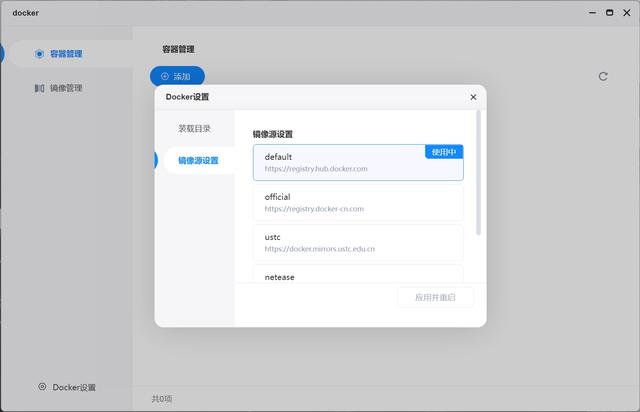This screenshot has height=412, width=640.
Task: Click the image management sidebar icon
Action: coord(39,88)
